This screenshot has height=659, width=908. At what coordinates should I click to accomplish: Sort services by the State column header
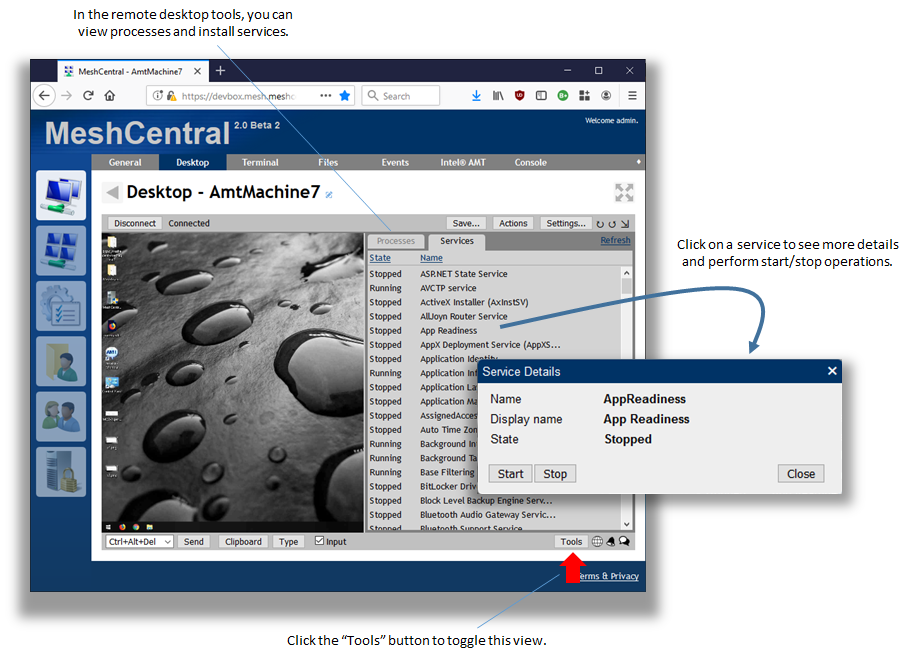pos(380,258)
